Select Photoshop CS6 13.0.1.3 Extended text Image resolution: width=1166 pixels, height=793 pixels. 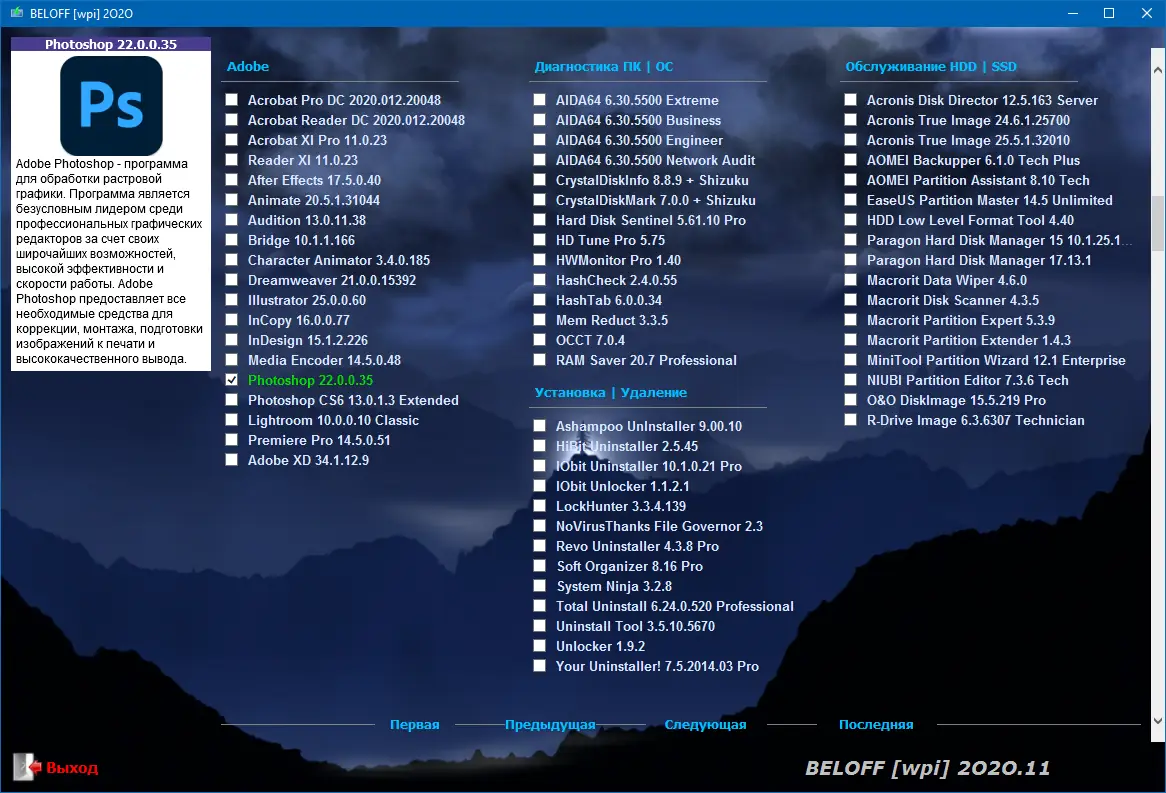[x=353, y=400]
